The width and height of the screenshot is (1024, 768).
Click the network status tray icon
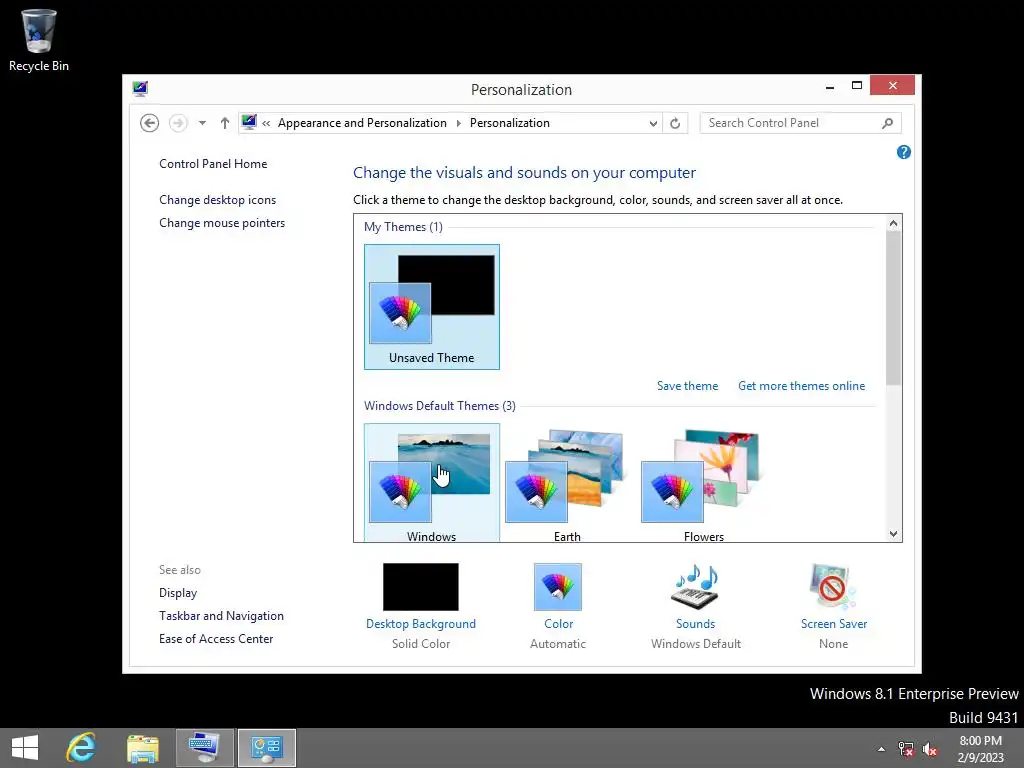(x=906, y=749)
